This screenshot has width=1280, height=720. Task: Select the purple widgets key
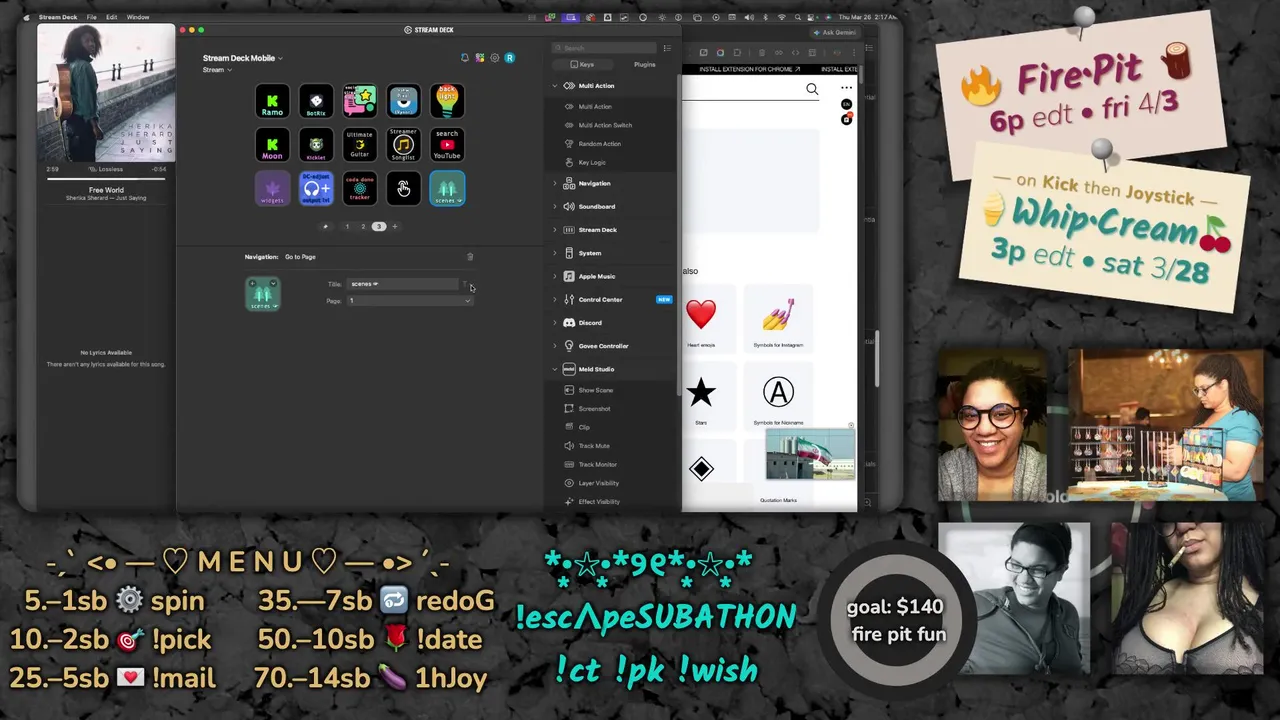pyautogui.click(x=272, y=188)
